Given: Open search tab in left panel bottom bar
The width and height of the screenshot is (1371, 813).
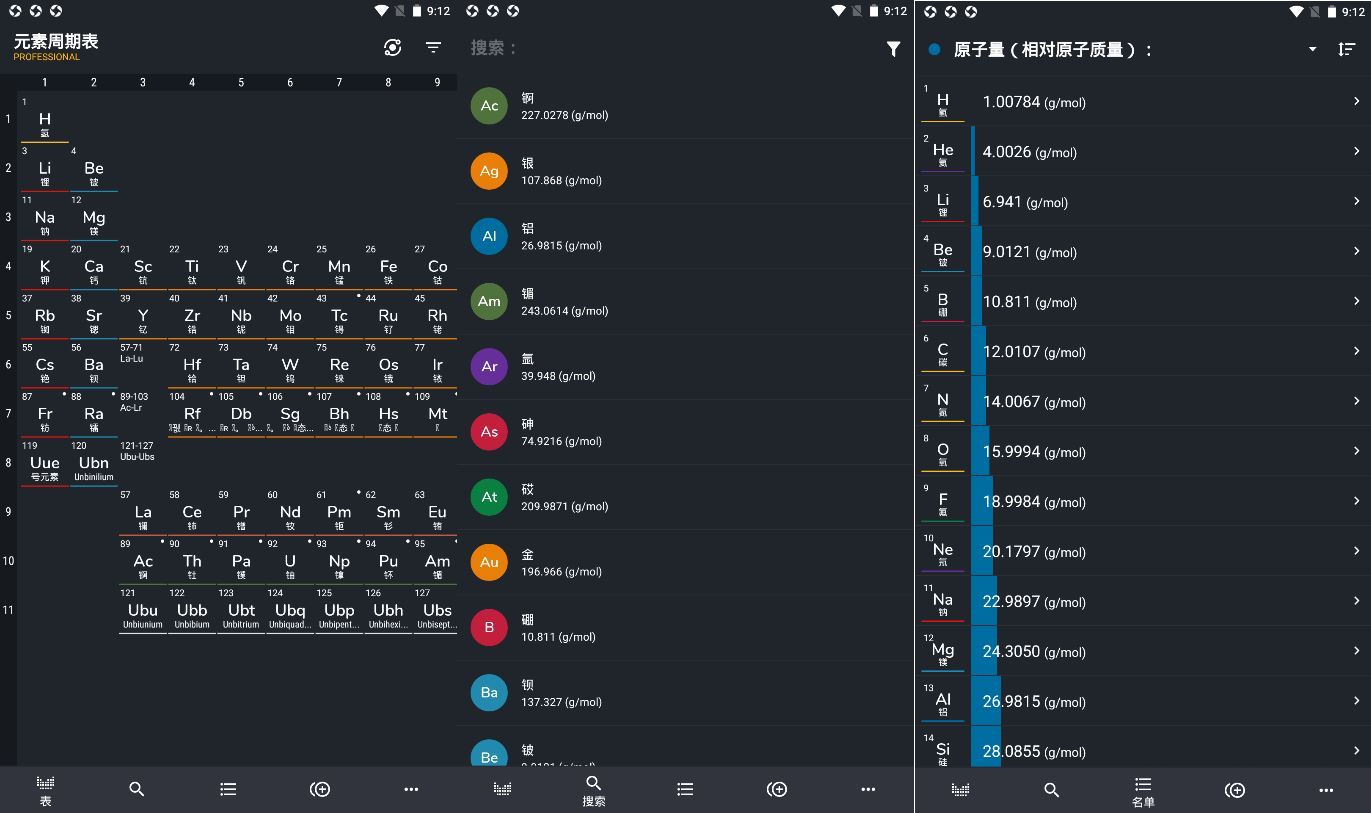Looking at the screenshot, I should (x=137, y=789).
